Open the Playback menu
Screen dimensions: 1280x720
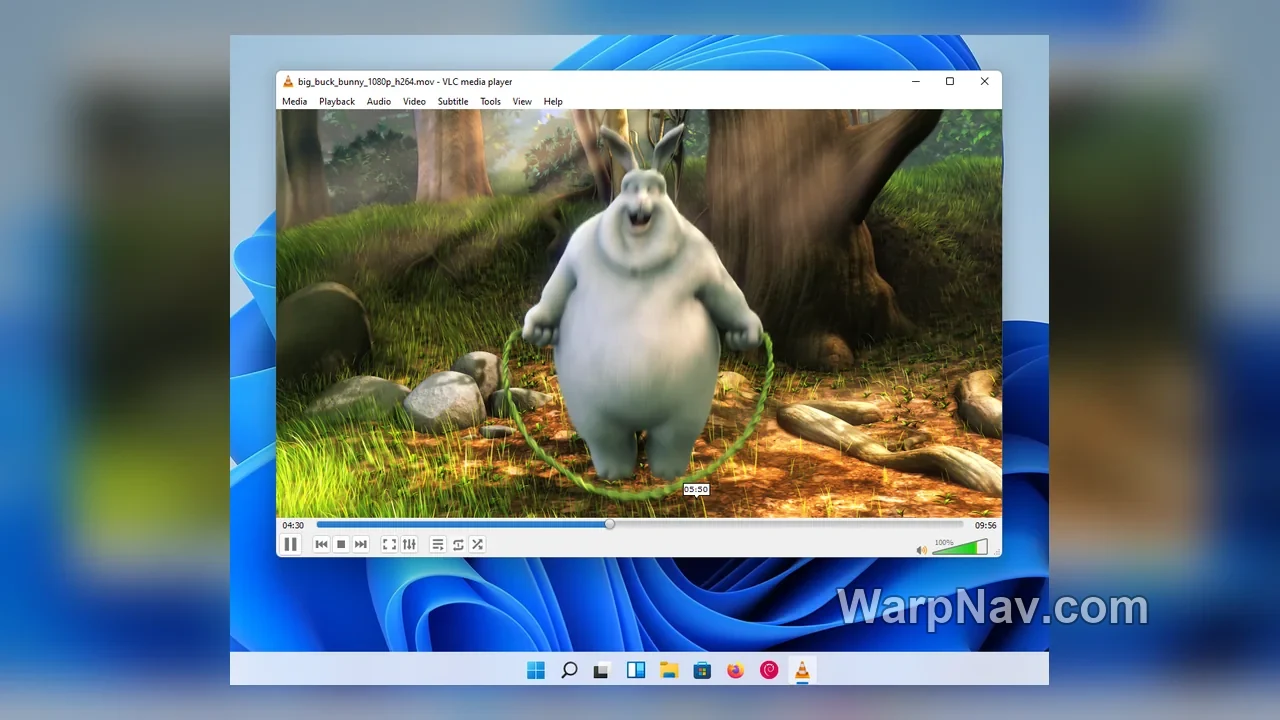pyautogui.click(x=337, y=101)
